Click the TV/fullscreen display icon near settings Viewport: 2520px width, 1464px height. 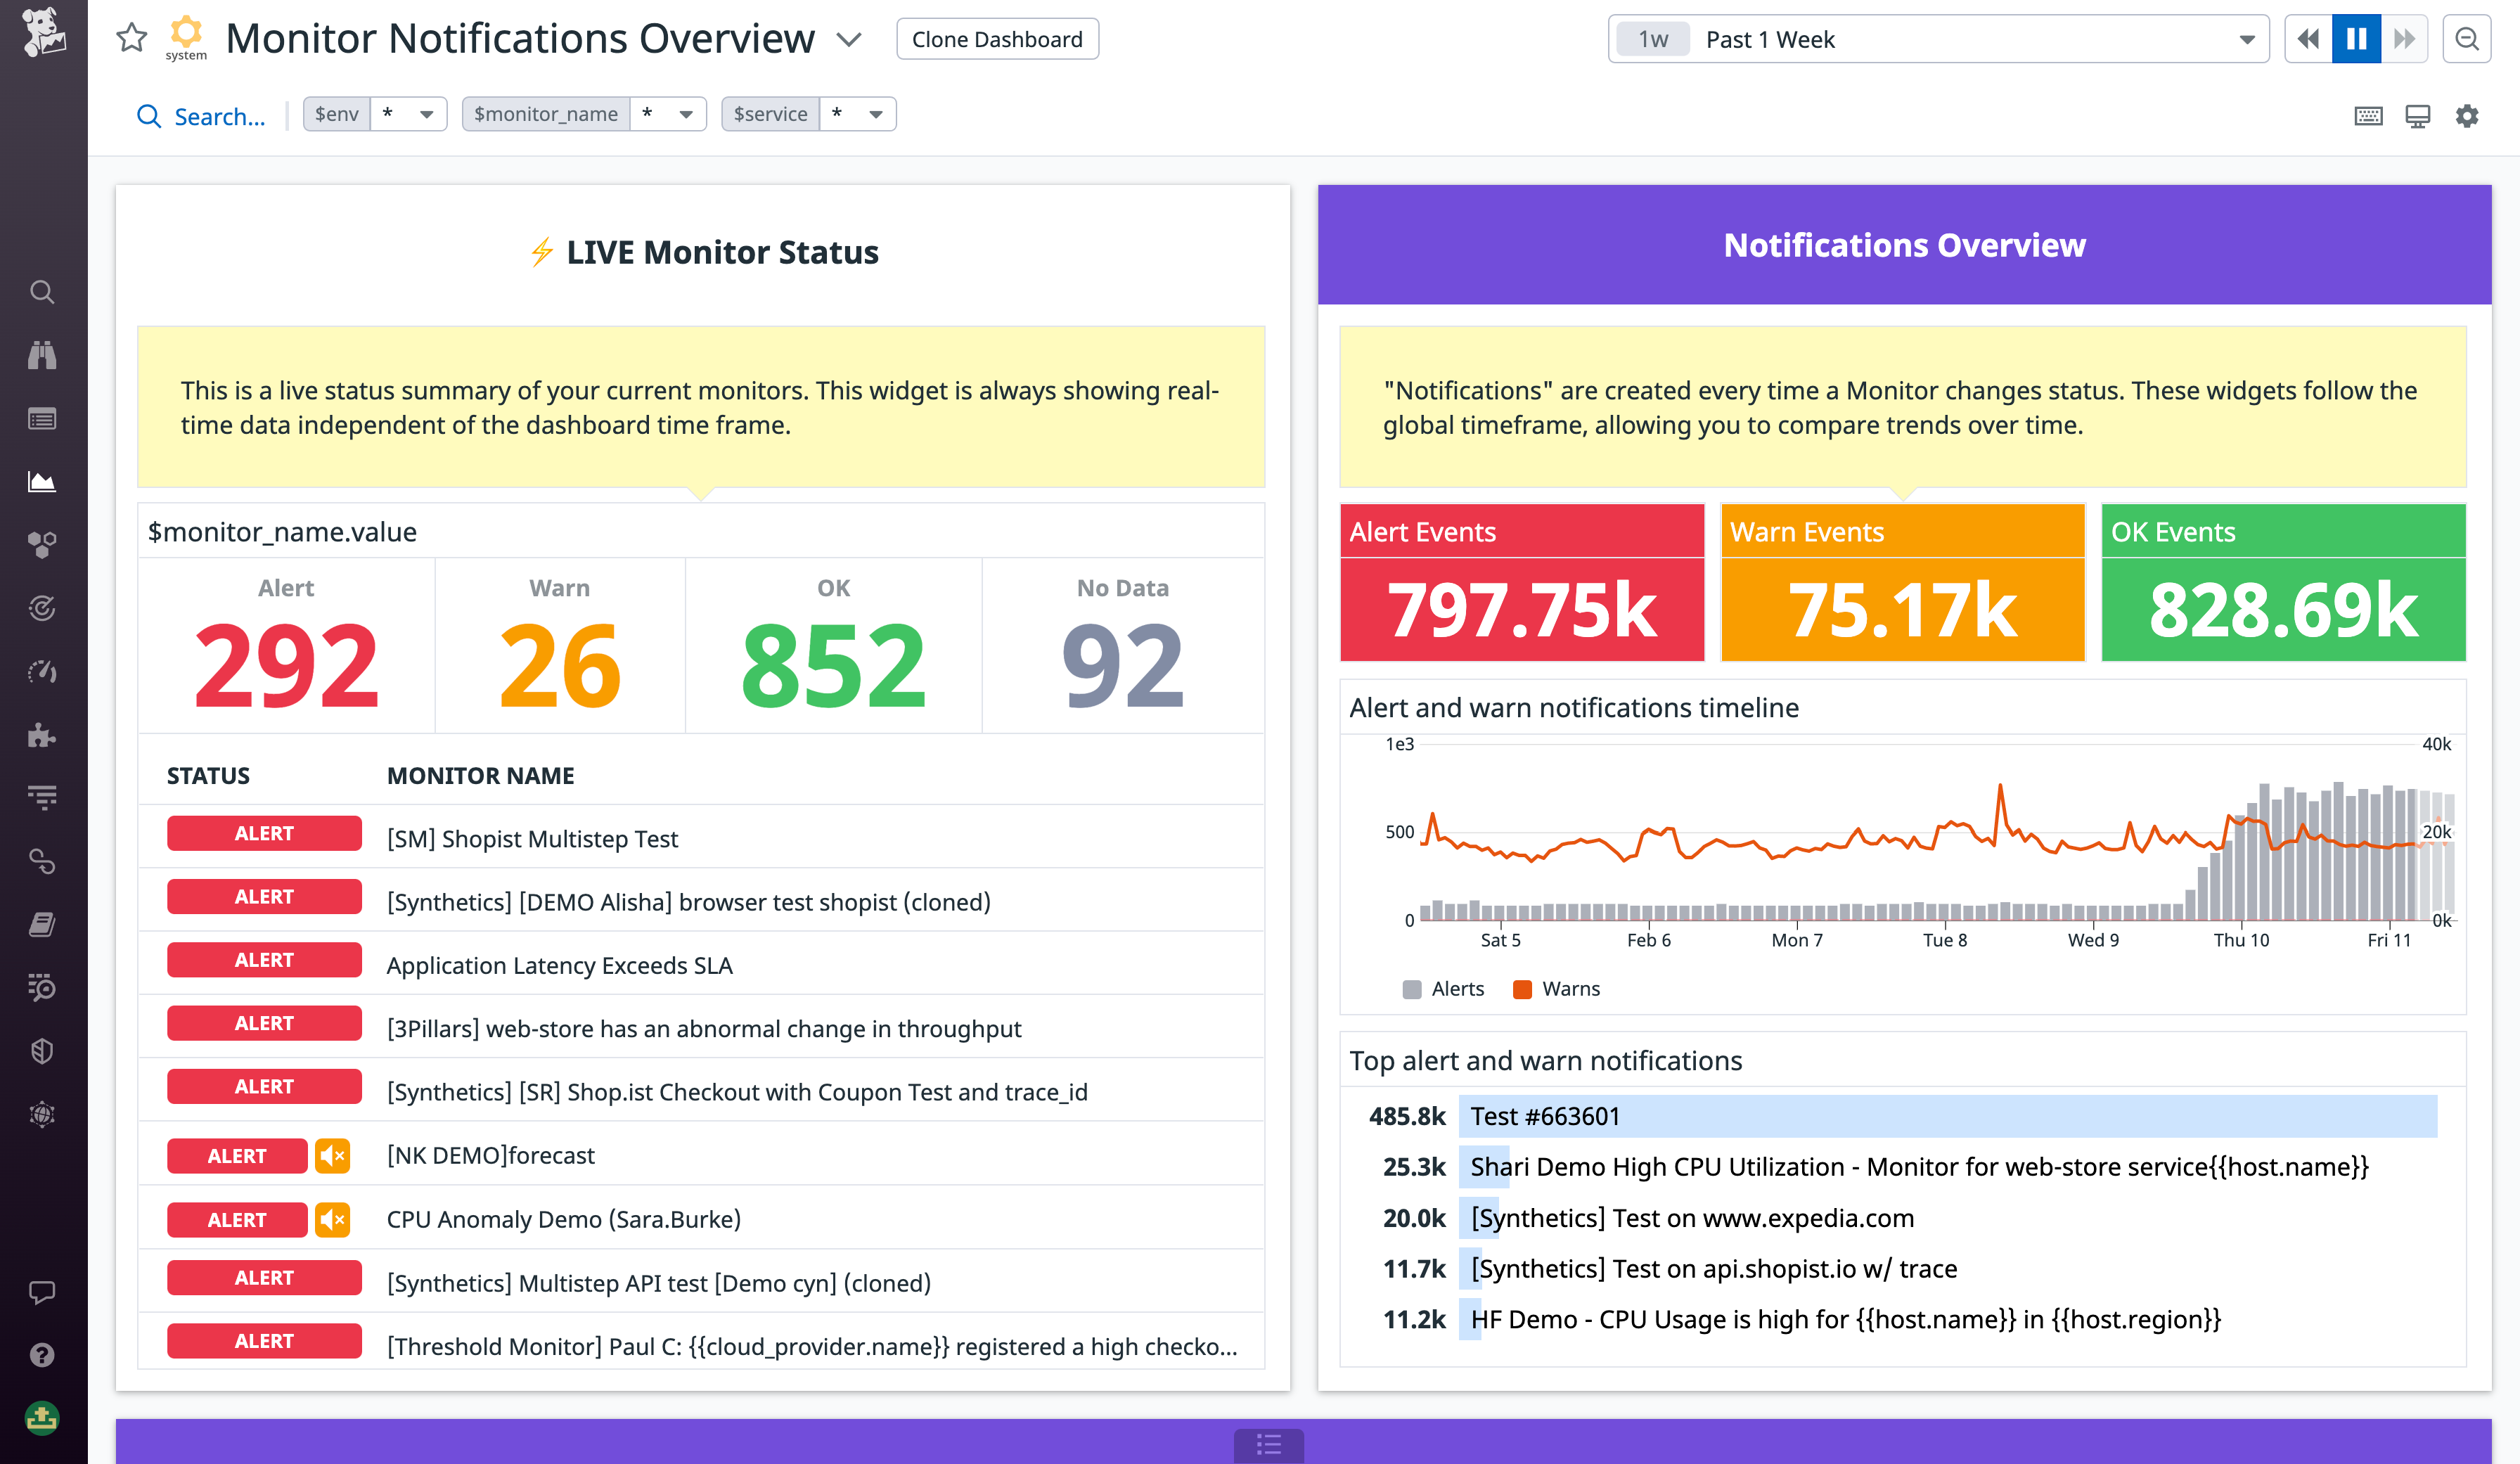(x=2417, y=116)
